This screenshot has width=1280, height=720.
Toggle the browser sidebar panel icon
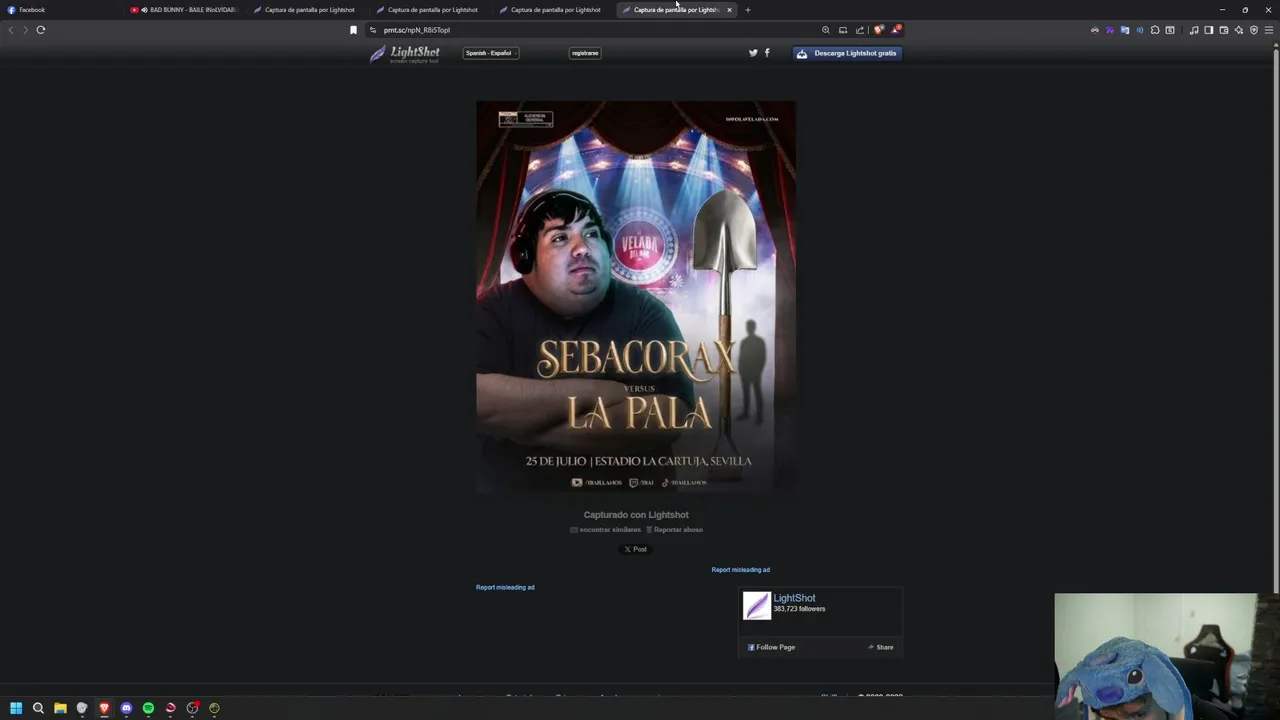(x=1209, y=30)
